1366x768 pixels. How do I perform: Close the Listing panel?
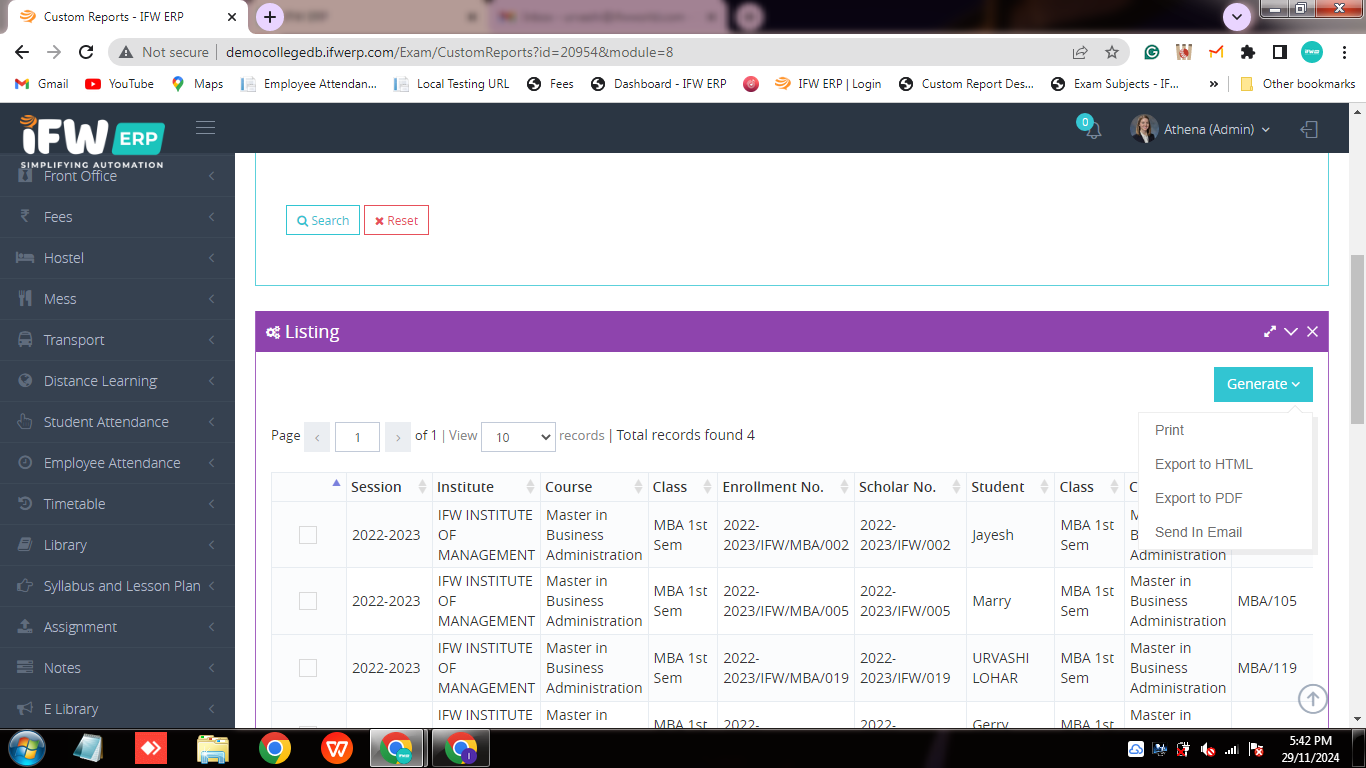[x=1312, y=332]
